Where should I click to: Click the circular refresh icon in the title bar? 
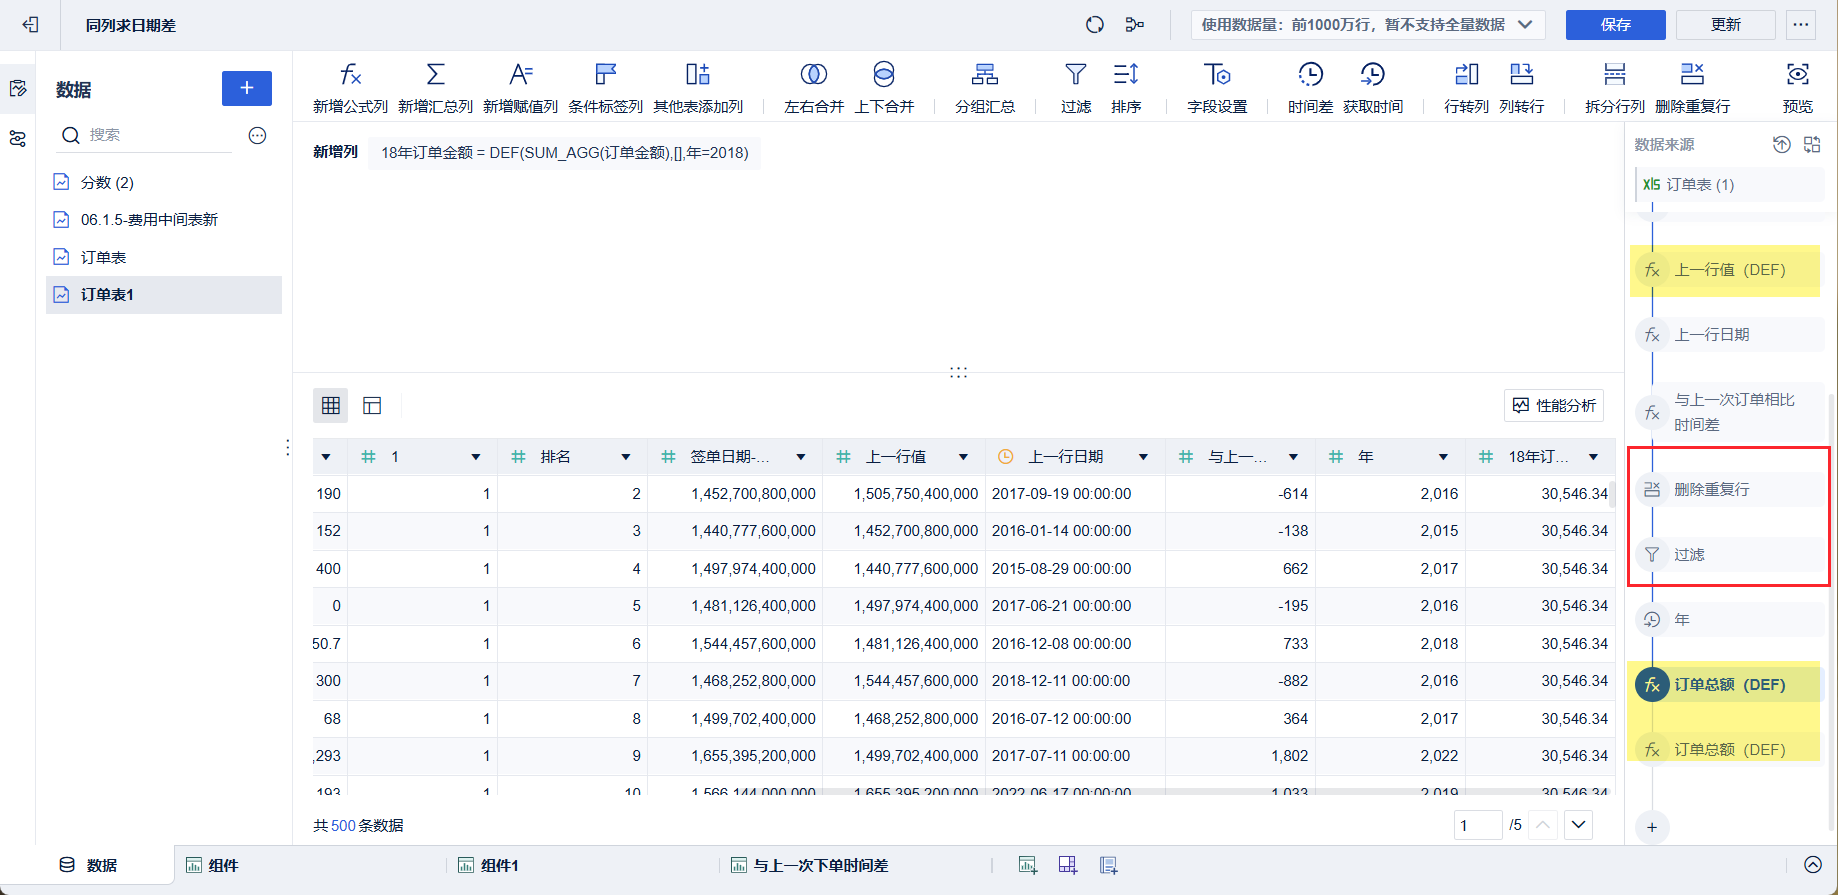pyautogui.click(x=1095, y=25)
